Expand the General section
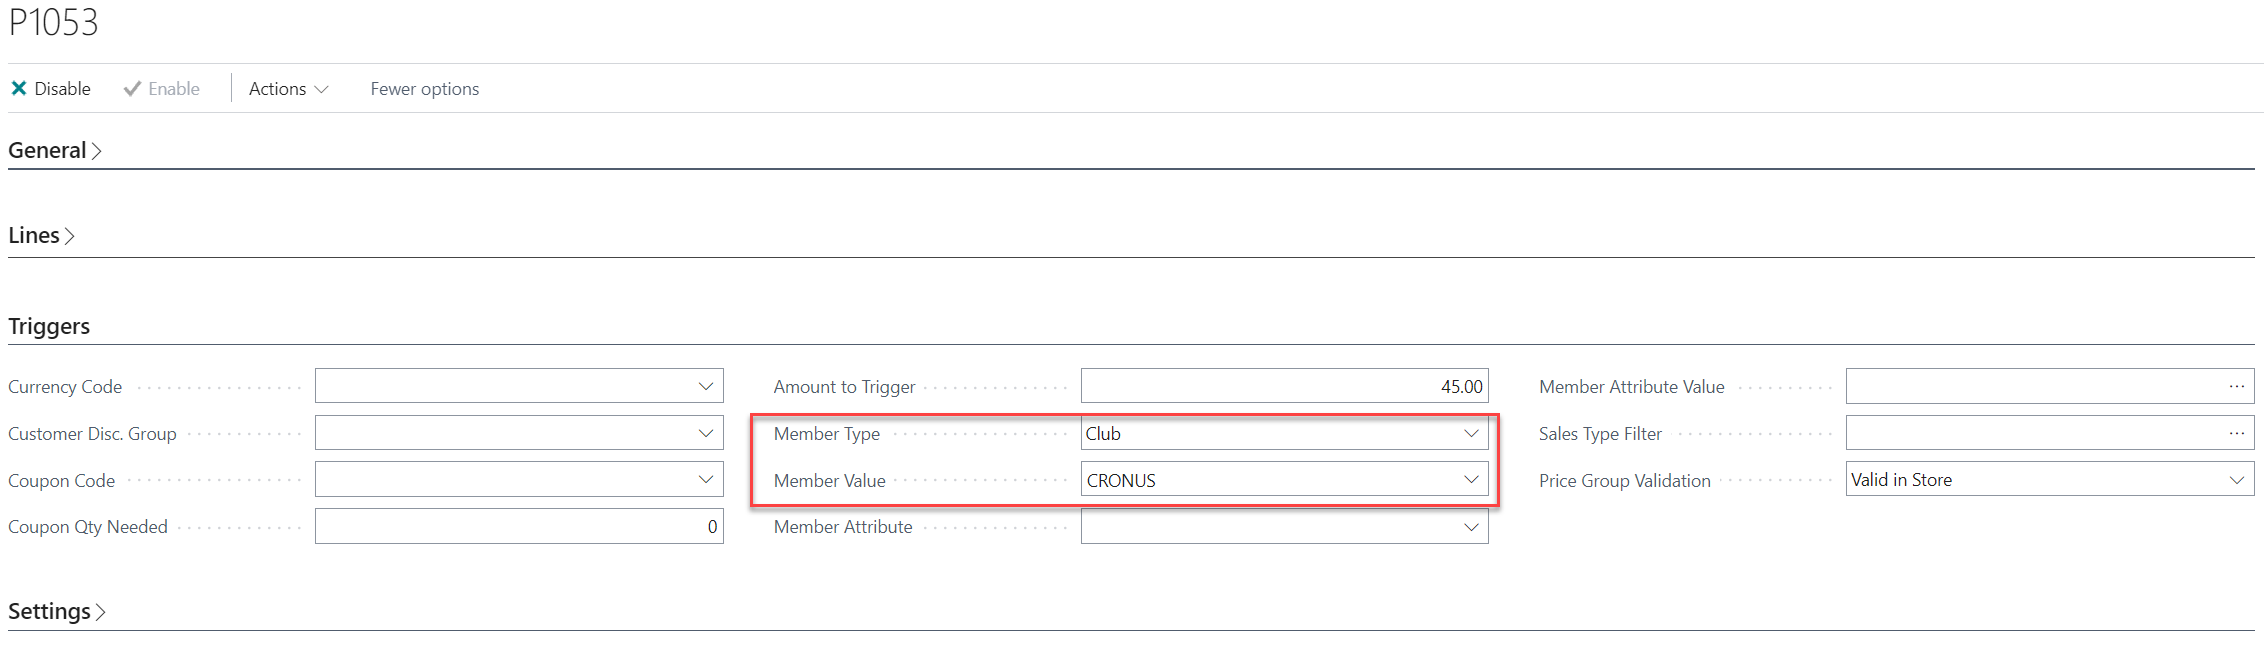2264x660 pixels. point(55,150)
